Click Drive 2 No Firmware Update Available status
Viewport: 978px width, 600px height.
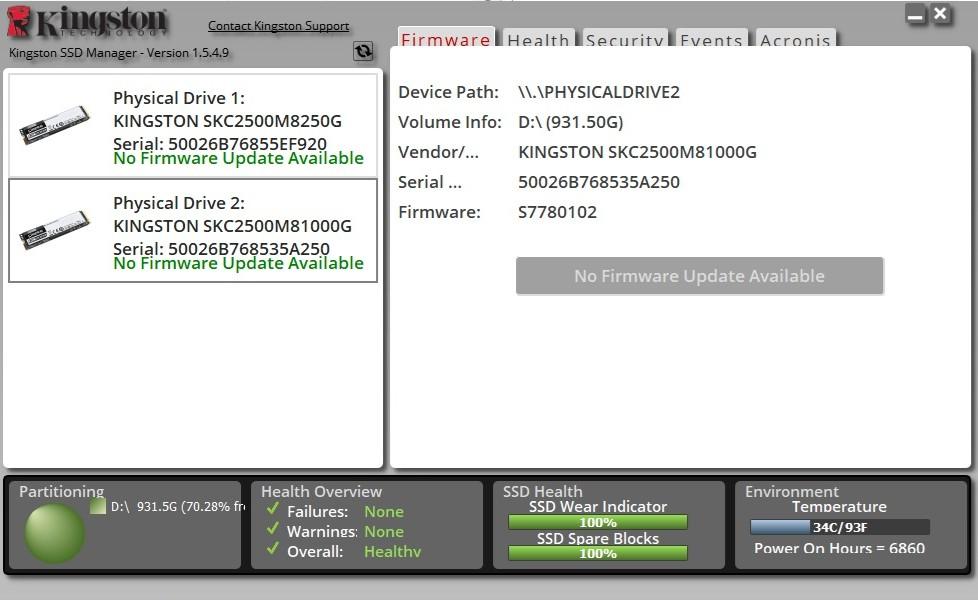(x=238, y=263)
